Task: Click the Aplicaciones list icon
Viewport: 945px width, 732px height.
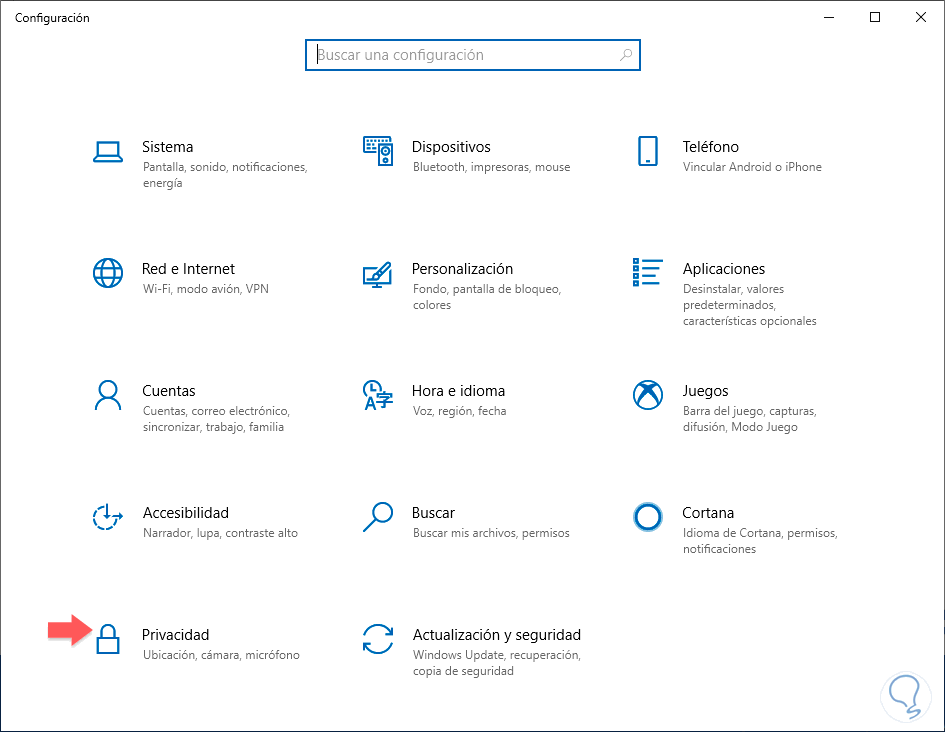Action: [648, 272]
